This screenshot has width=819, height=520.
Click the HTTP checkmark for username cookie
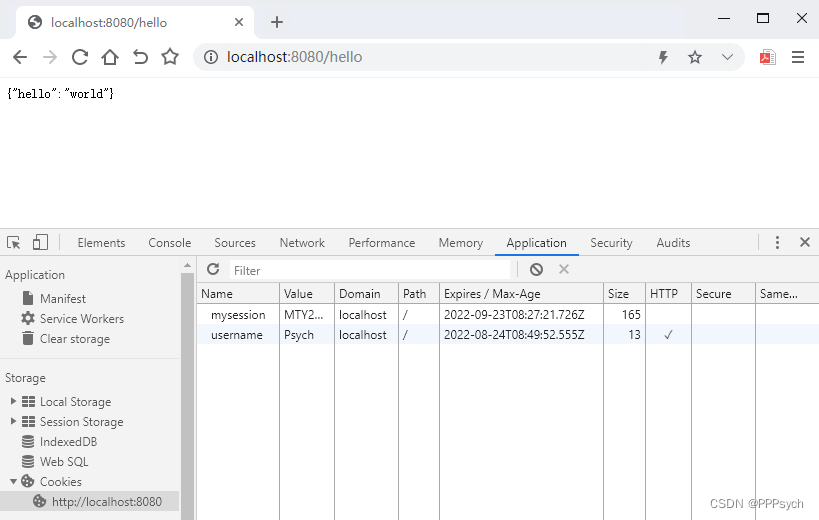[x=668, y=335]
